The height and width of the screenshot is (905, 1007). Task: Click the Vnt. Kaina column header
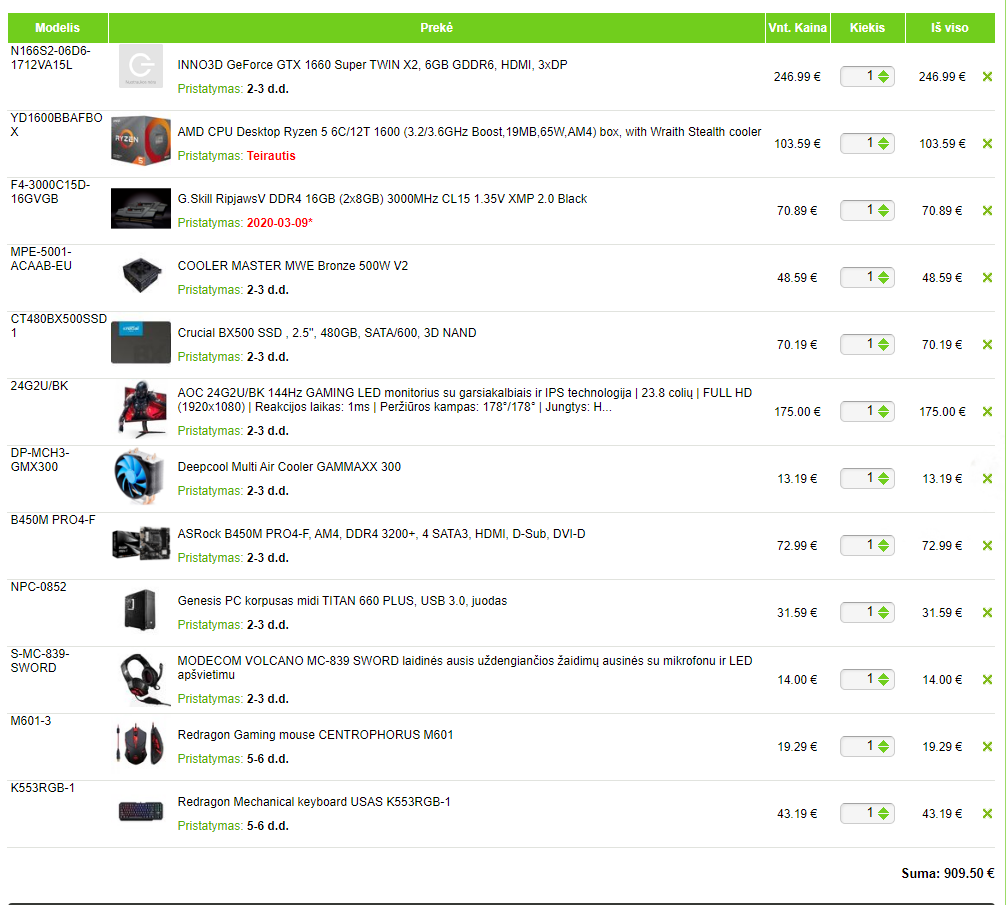[798, 28]
